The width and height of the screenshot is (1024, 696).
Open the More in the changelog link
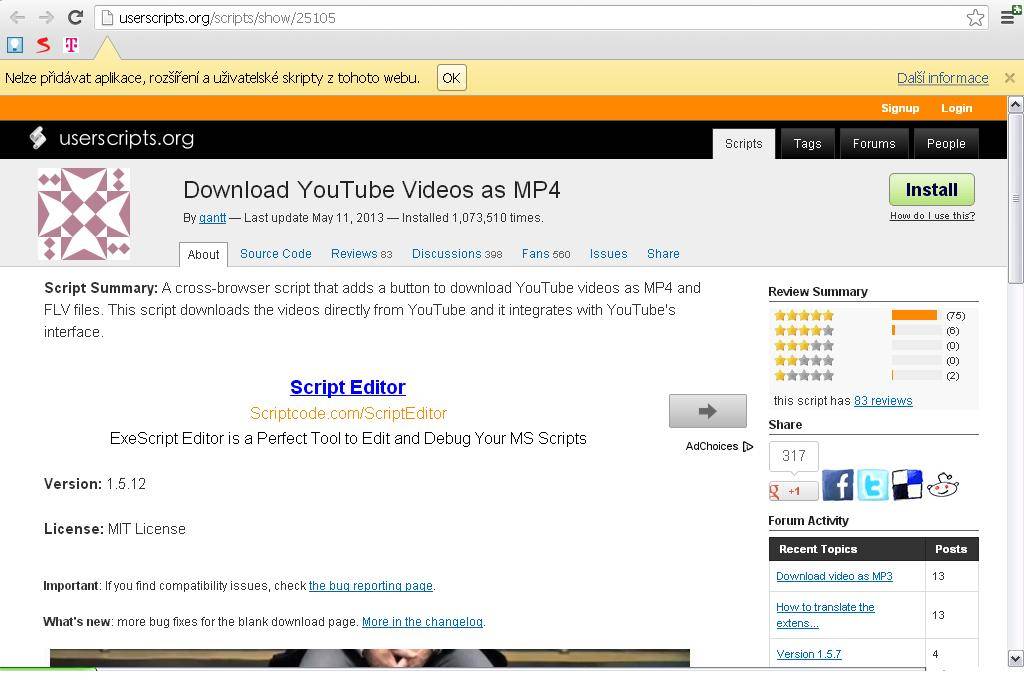[x=423, y=622]
